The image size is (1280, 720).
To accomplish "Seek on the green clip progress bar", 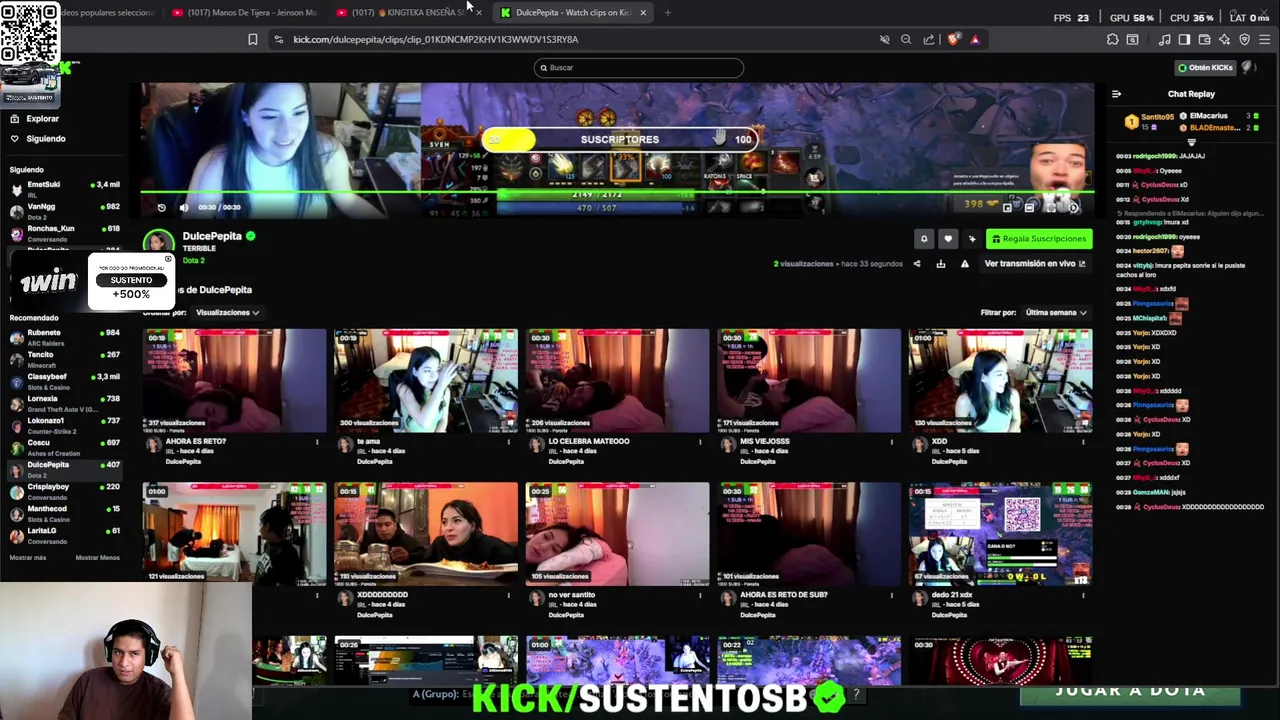I will coord(617,192).
